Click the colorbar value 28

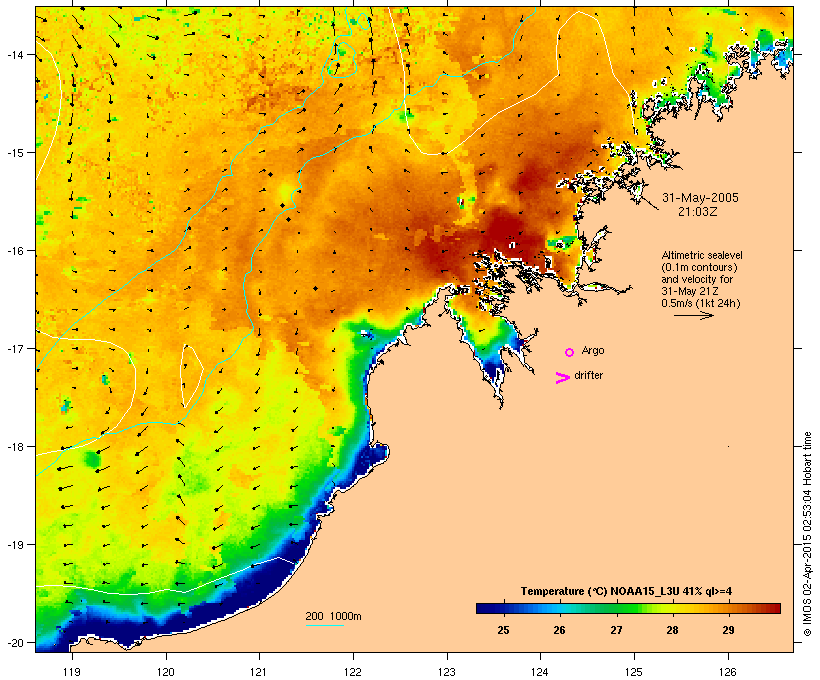coord(672,630)
